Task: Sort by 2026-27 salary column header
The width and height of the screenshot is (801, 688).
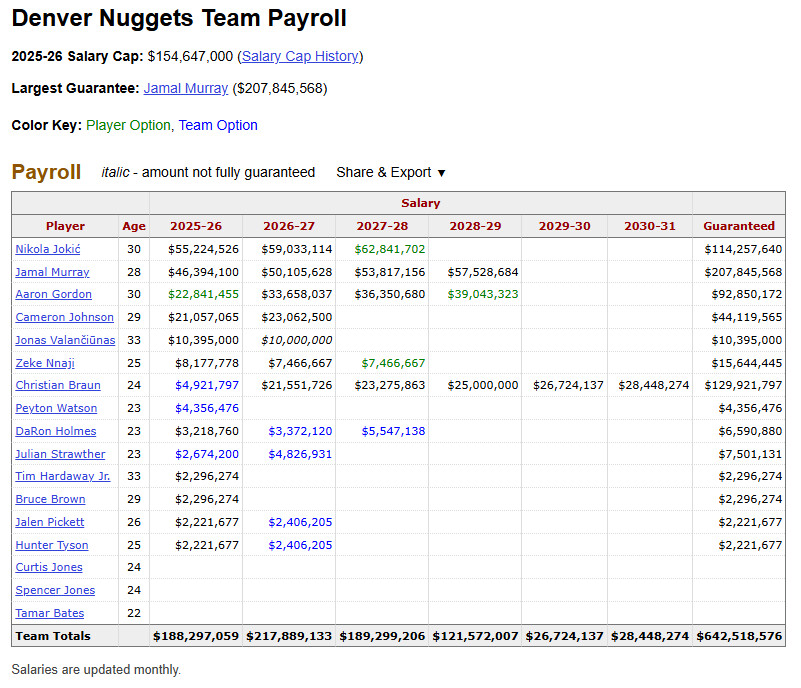Action: 289,226
